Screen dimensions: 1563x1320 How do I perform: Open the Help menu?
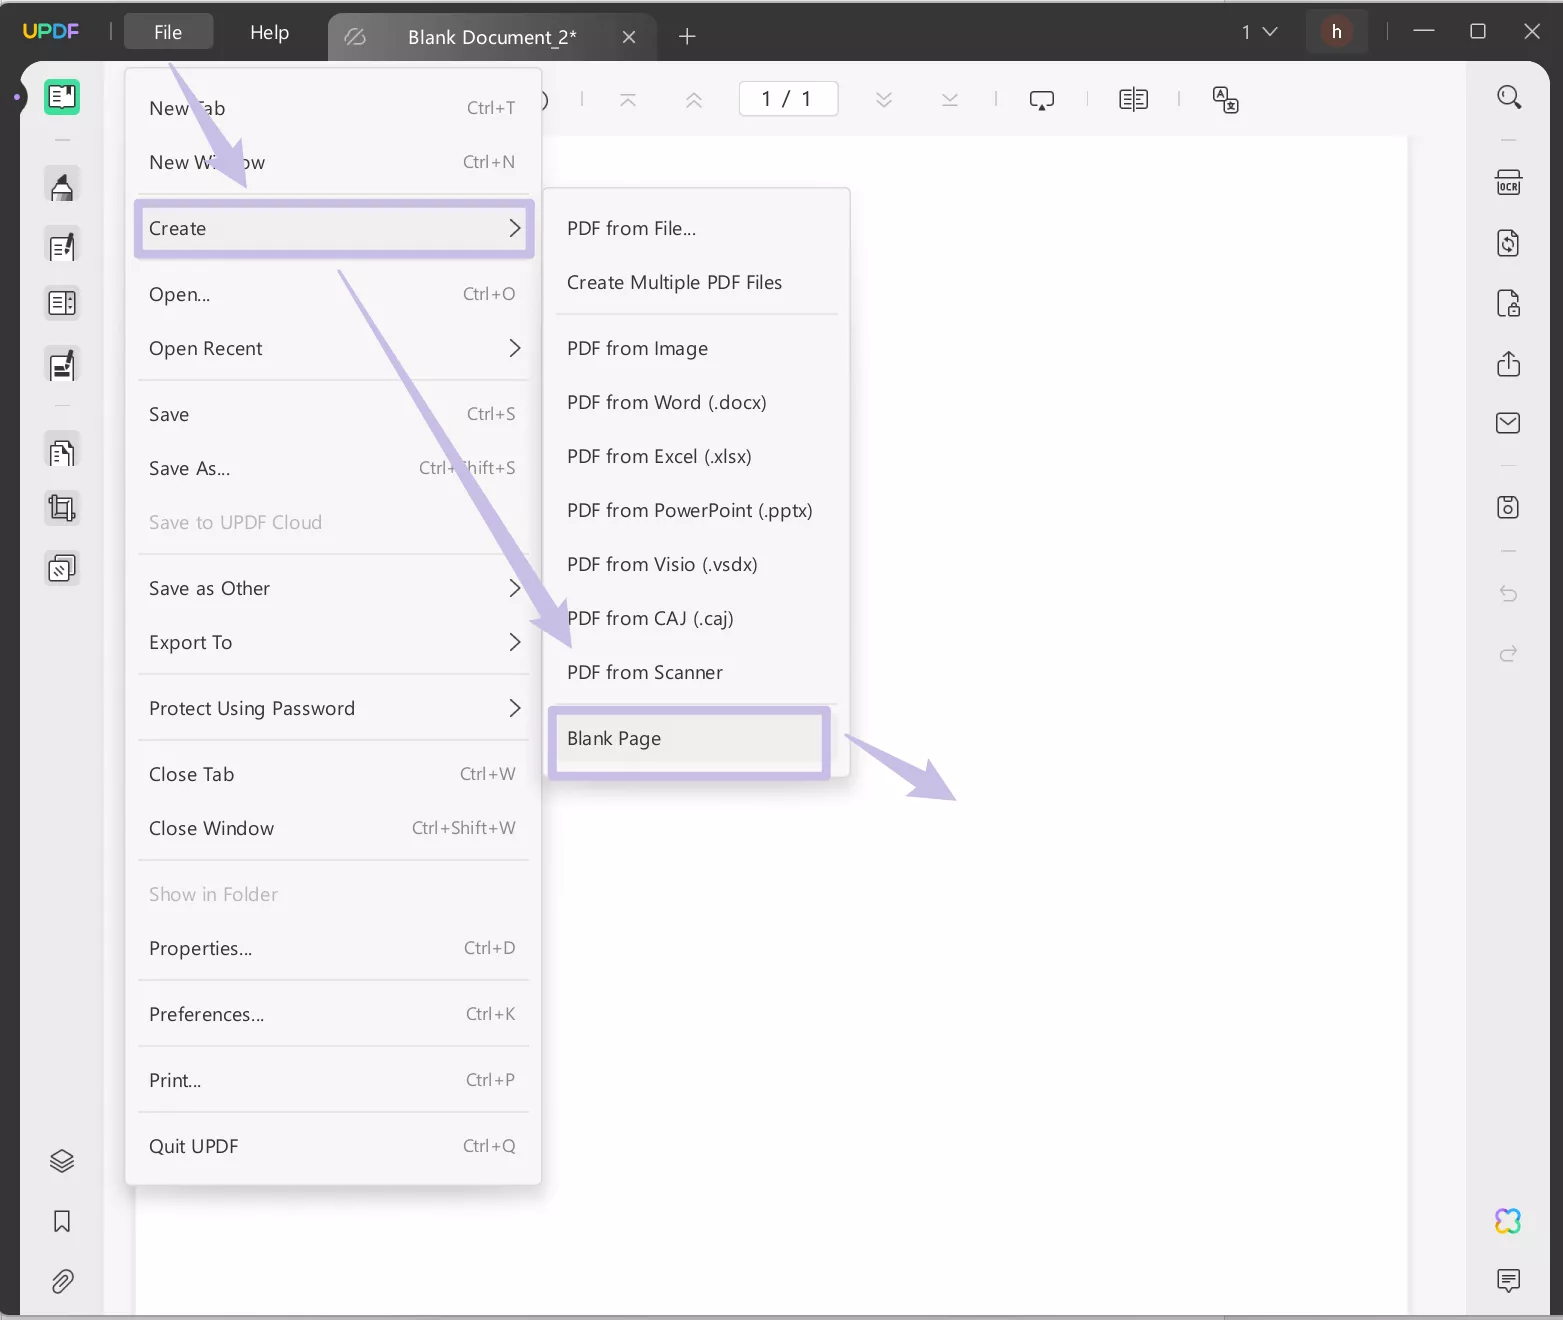click(x=267, y=32)
